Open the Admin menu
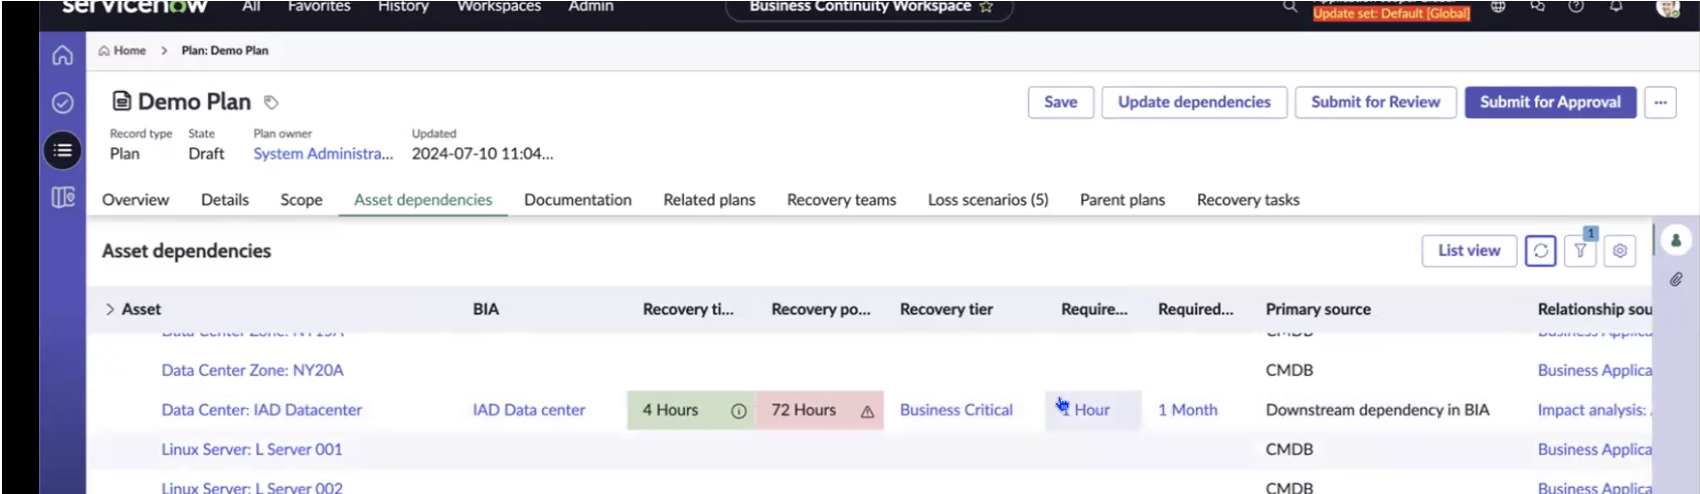This screenshot has height=494, width=1700. coord(591,7)
